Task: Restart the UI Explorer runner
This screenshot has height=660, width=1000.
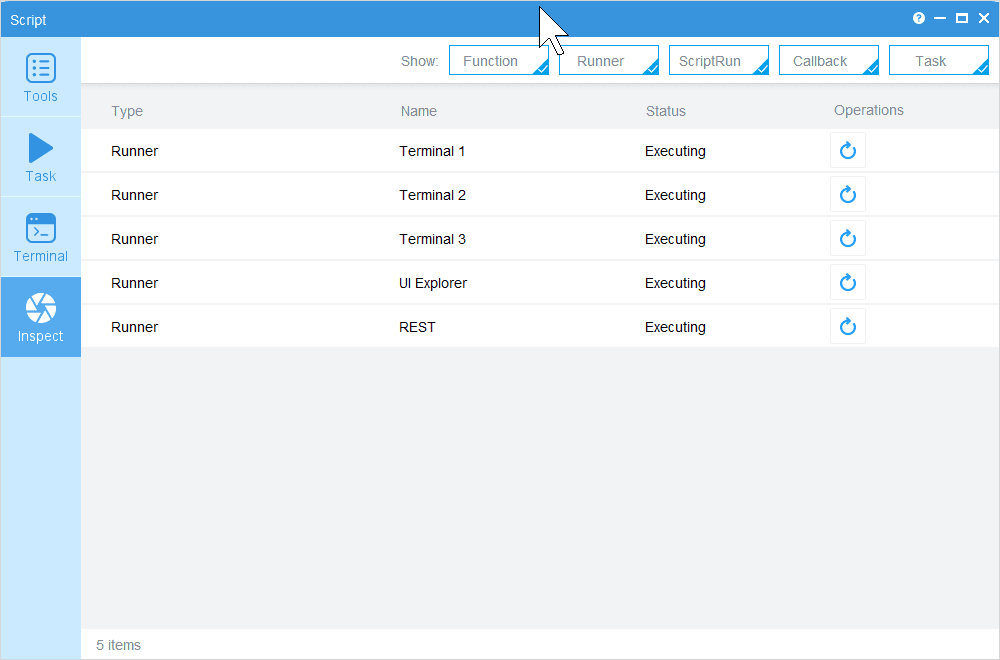Action: click(x=848, y=282)
